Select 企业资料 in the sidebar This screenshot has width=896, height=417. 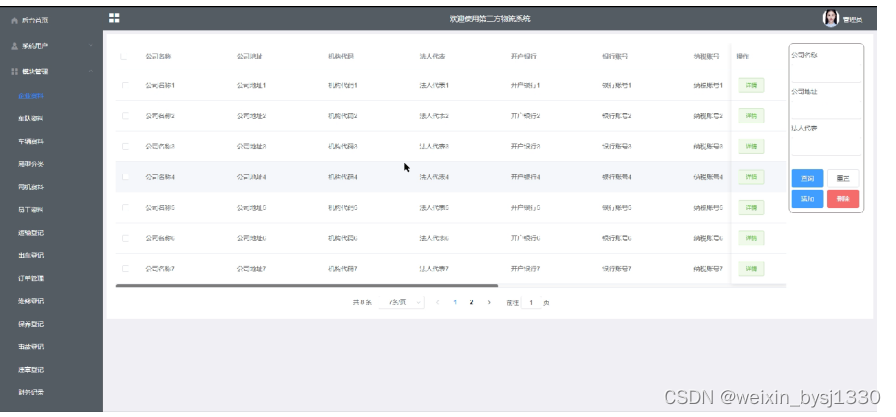[31, 96]
